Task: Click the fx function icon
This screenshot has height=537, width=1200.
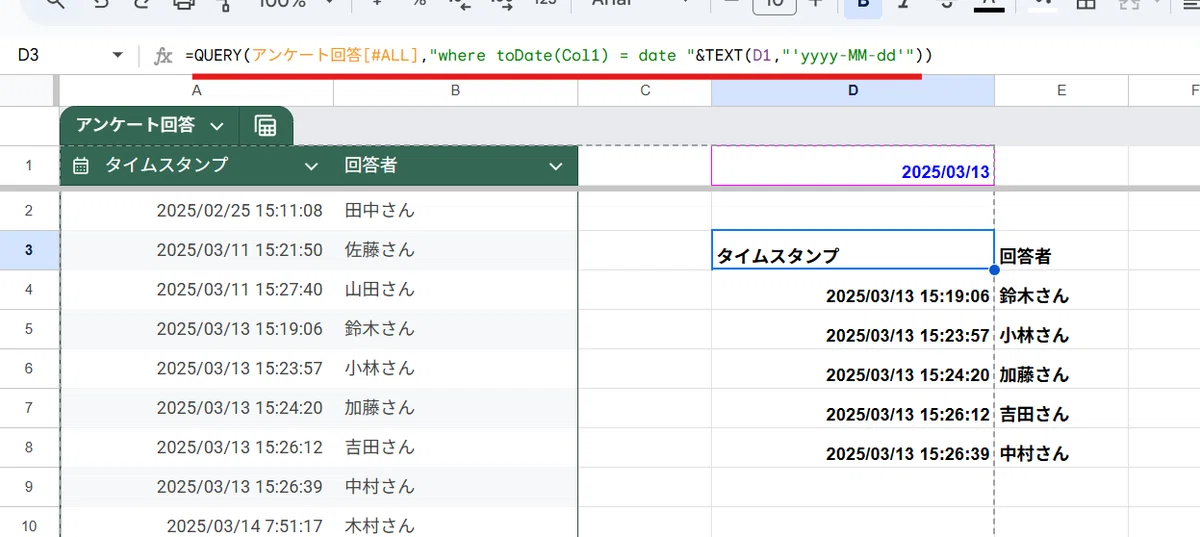Action: tap(163, 55)
